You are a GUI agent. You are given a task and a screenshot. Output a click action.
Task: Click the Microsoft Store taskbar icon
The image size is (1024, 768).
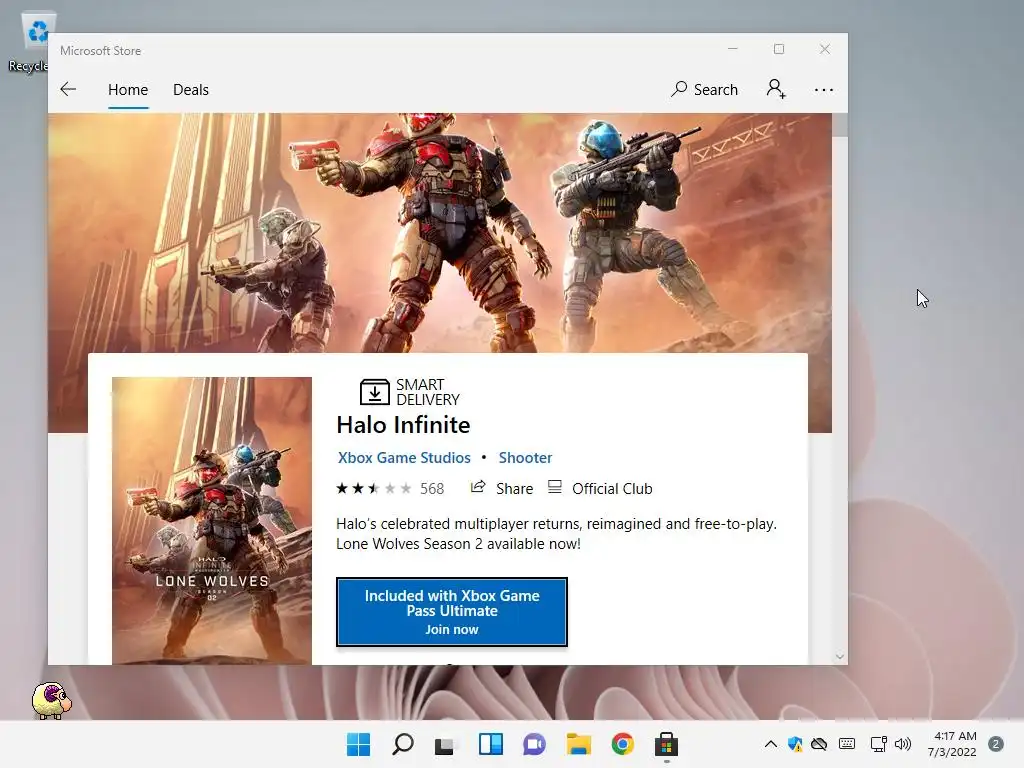click(667, 744)
